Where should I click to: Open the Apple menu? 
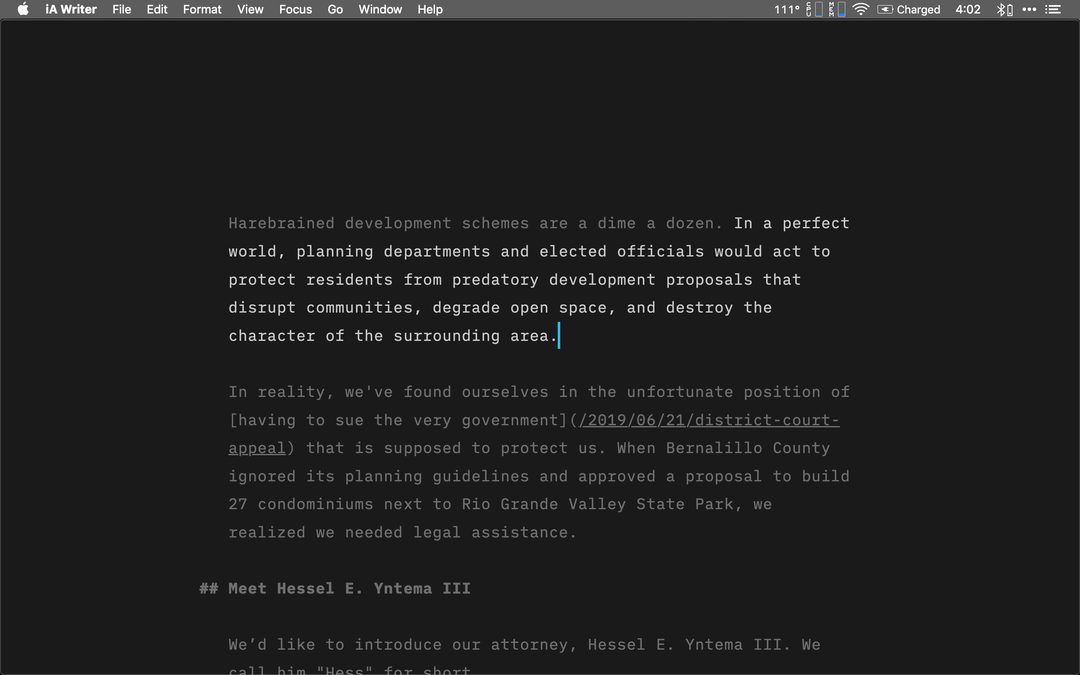(22, 9)
